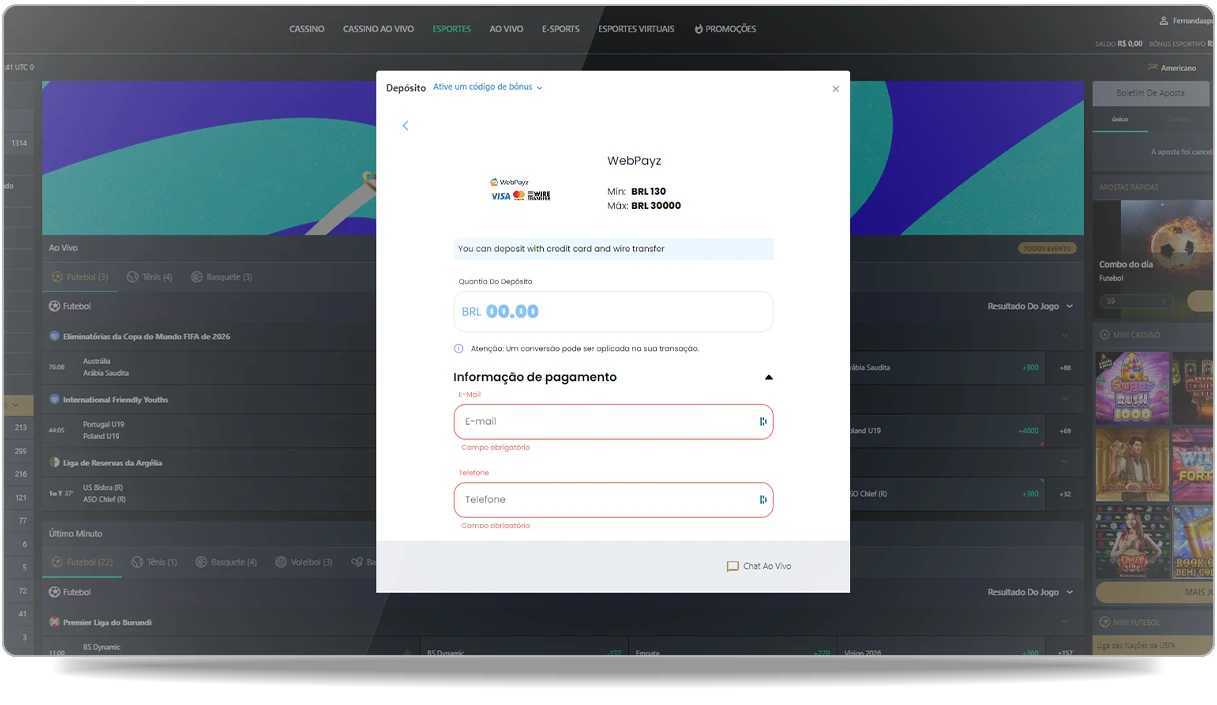Screen dimensions: 1217x705
Task: Select the Portugal U19 vs Poland U19 match
Action: tap(104, 430)
